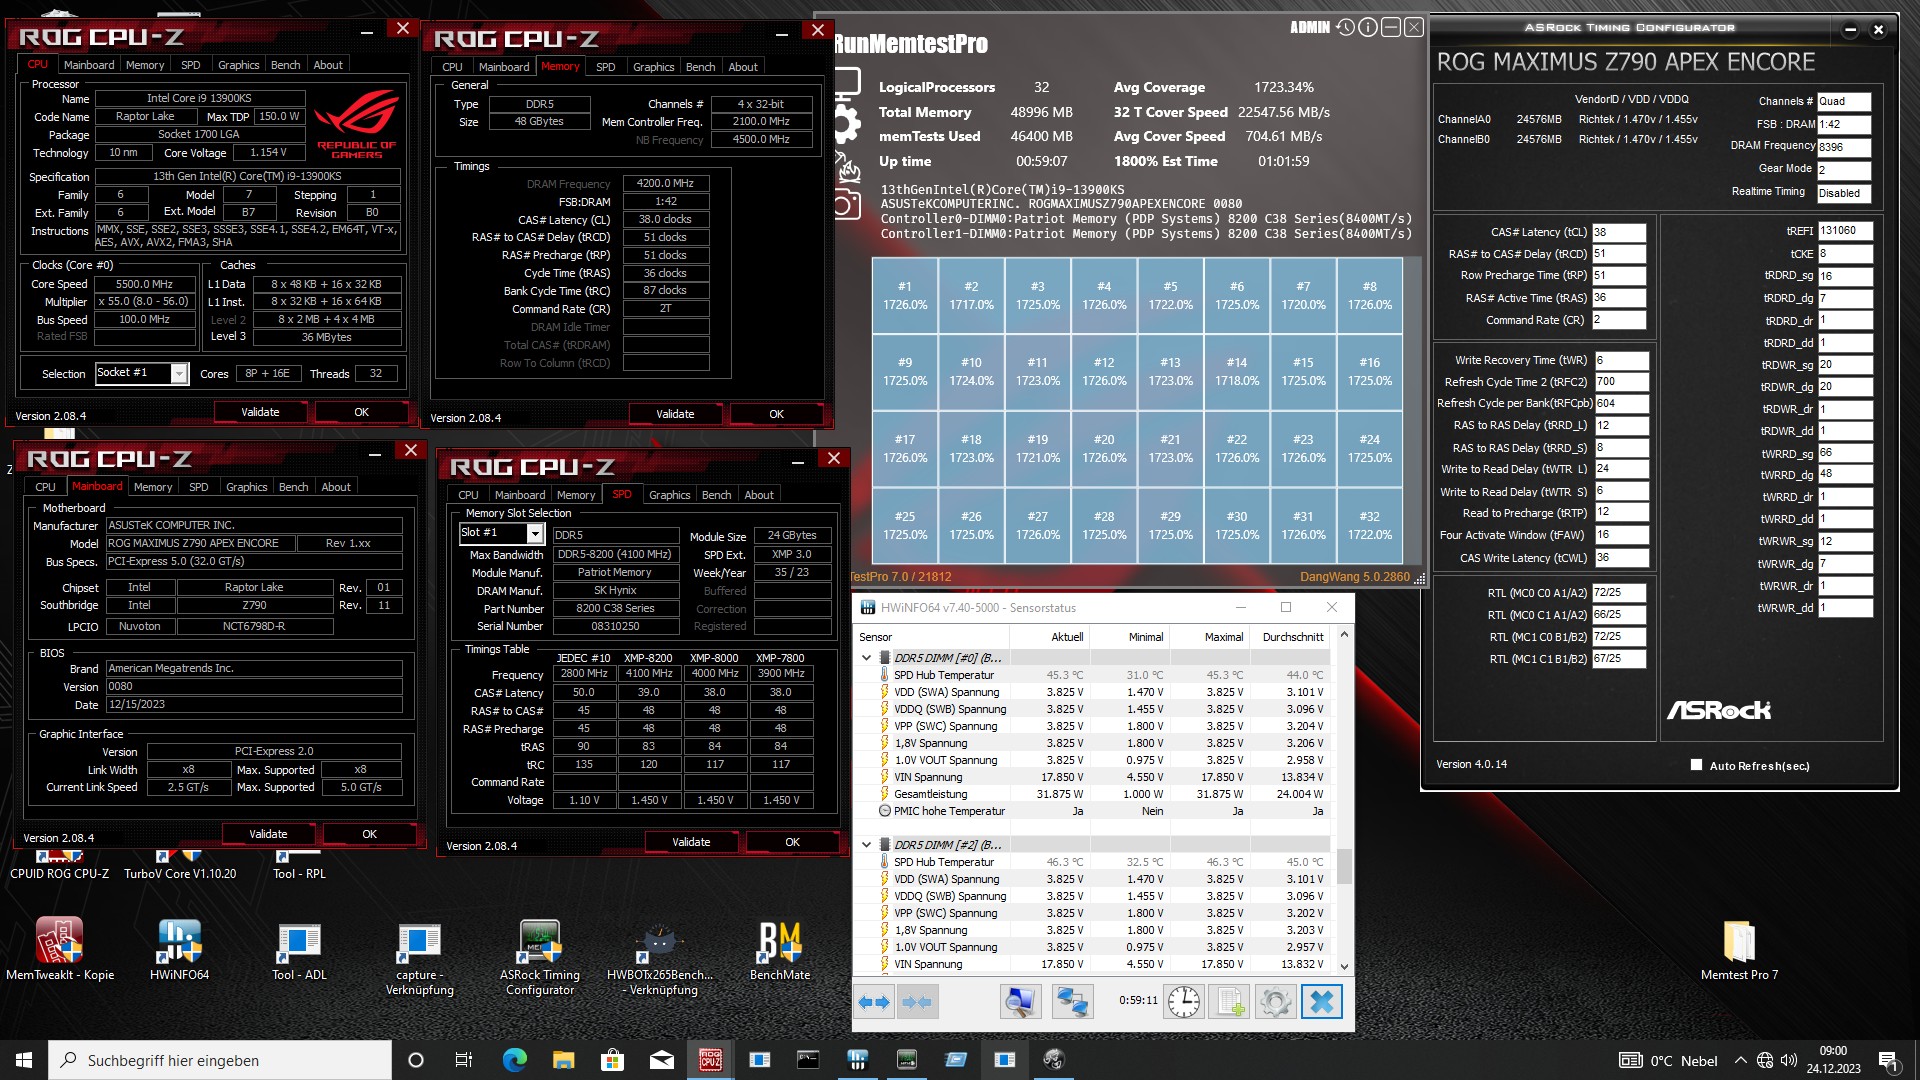The height and width of the screenshot is (1080, 1920).
Task: Collapse DDR5 DIMM [#2] sensor group
Action: click(866, 845)
